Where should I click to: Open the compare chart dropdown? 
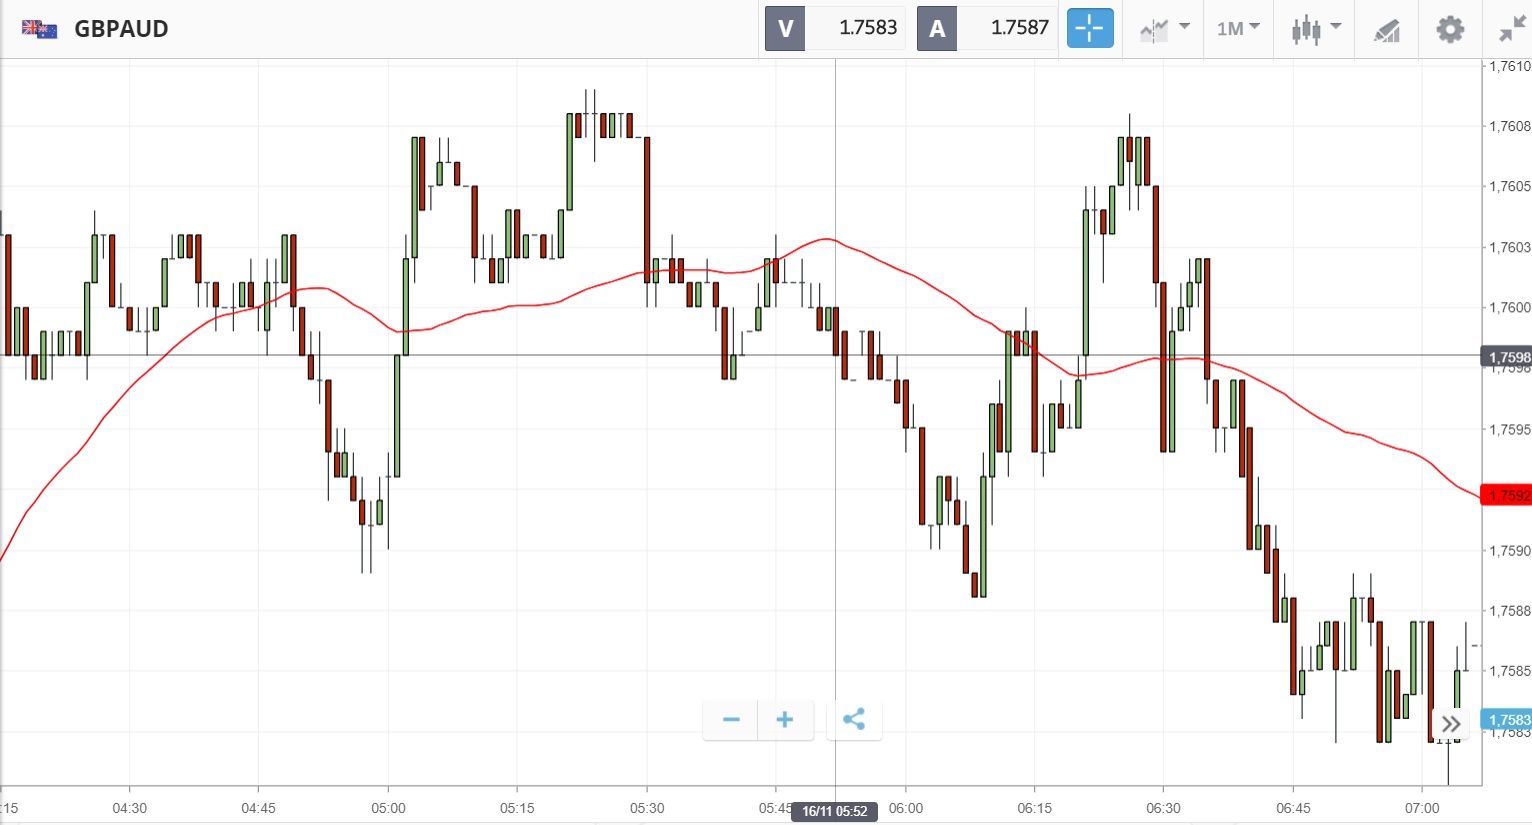pos(1164,28)
